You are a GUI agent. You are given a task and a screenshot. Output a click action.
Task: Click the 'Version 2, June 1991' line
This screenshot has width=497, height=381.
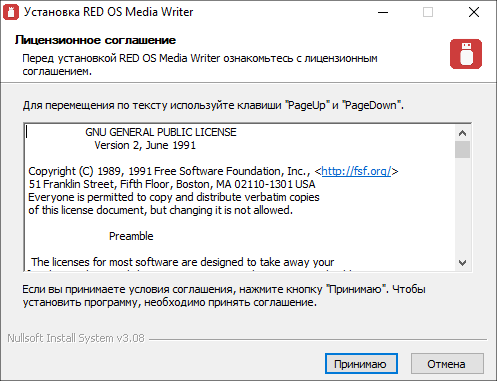click(x=145, y=145)
